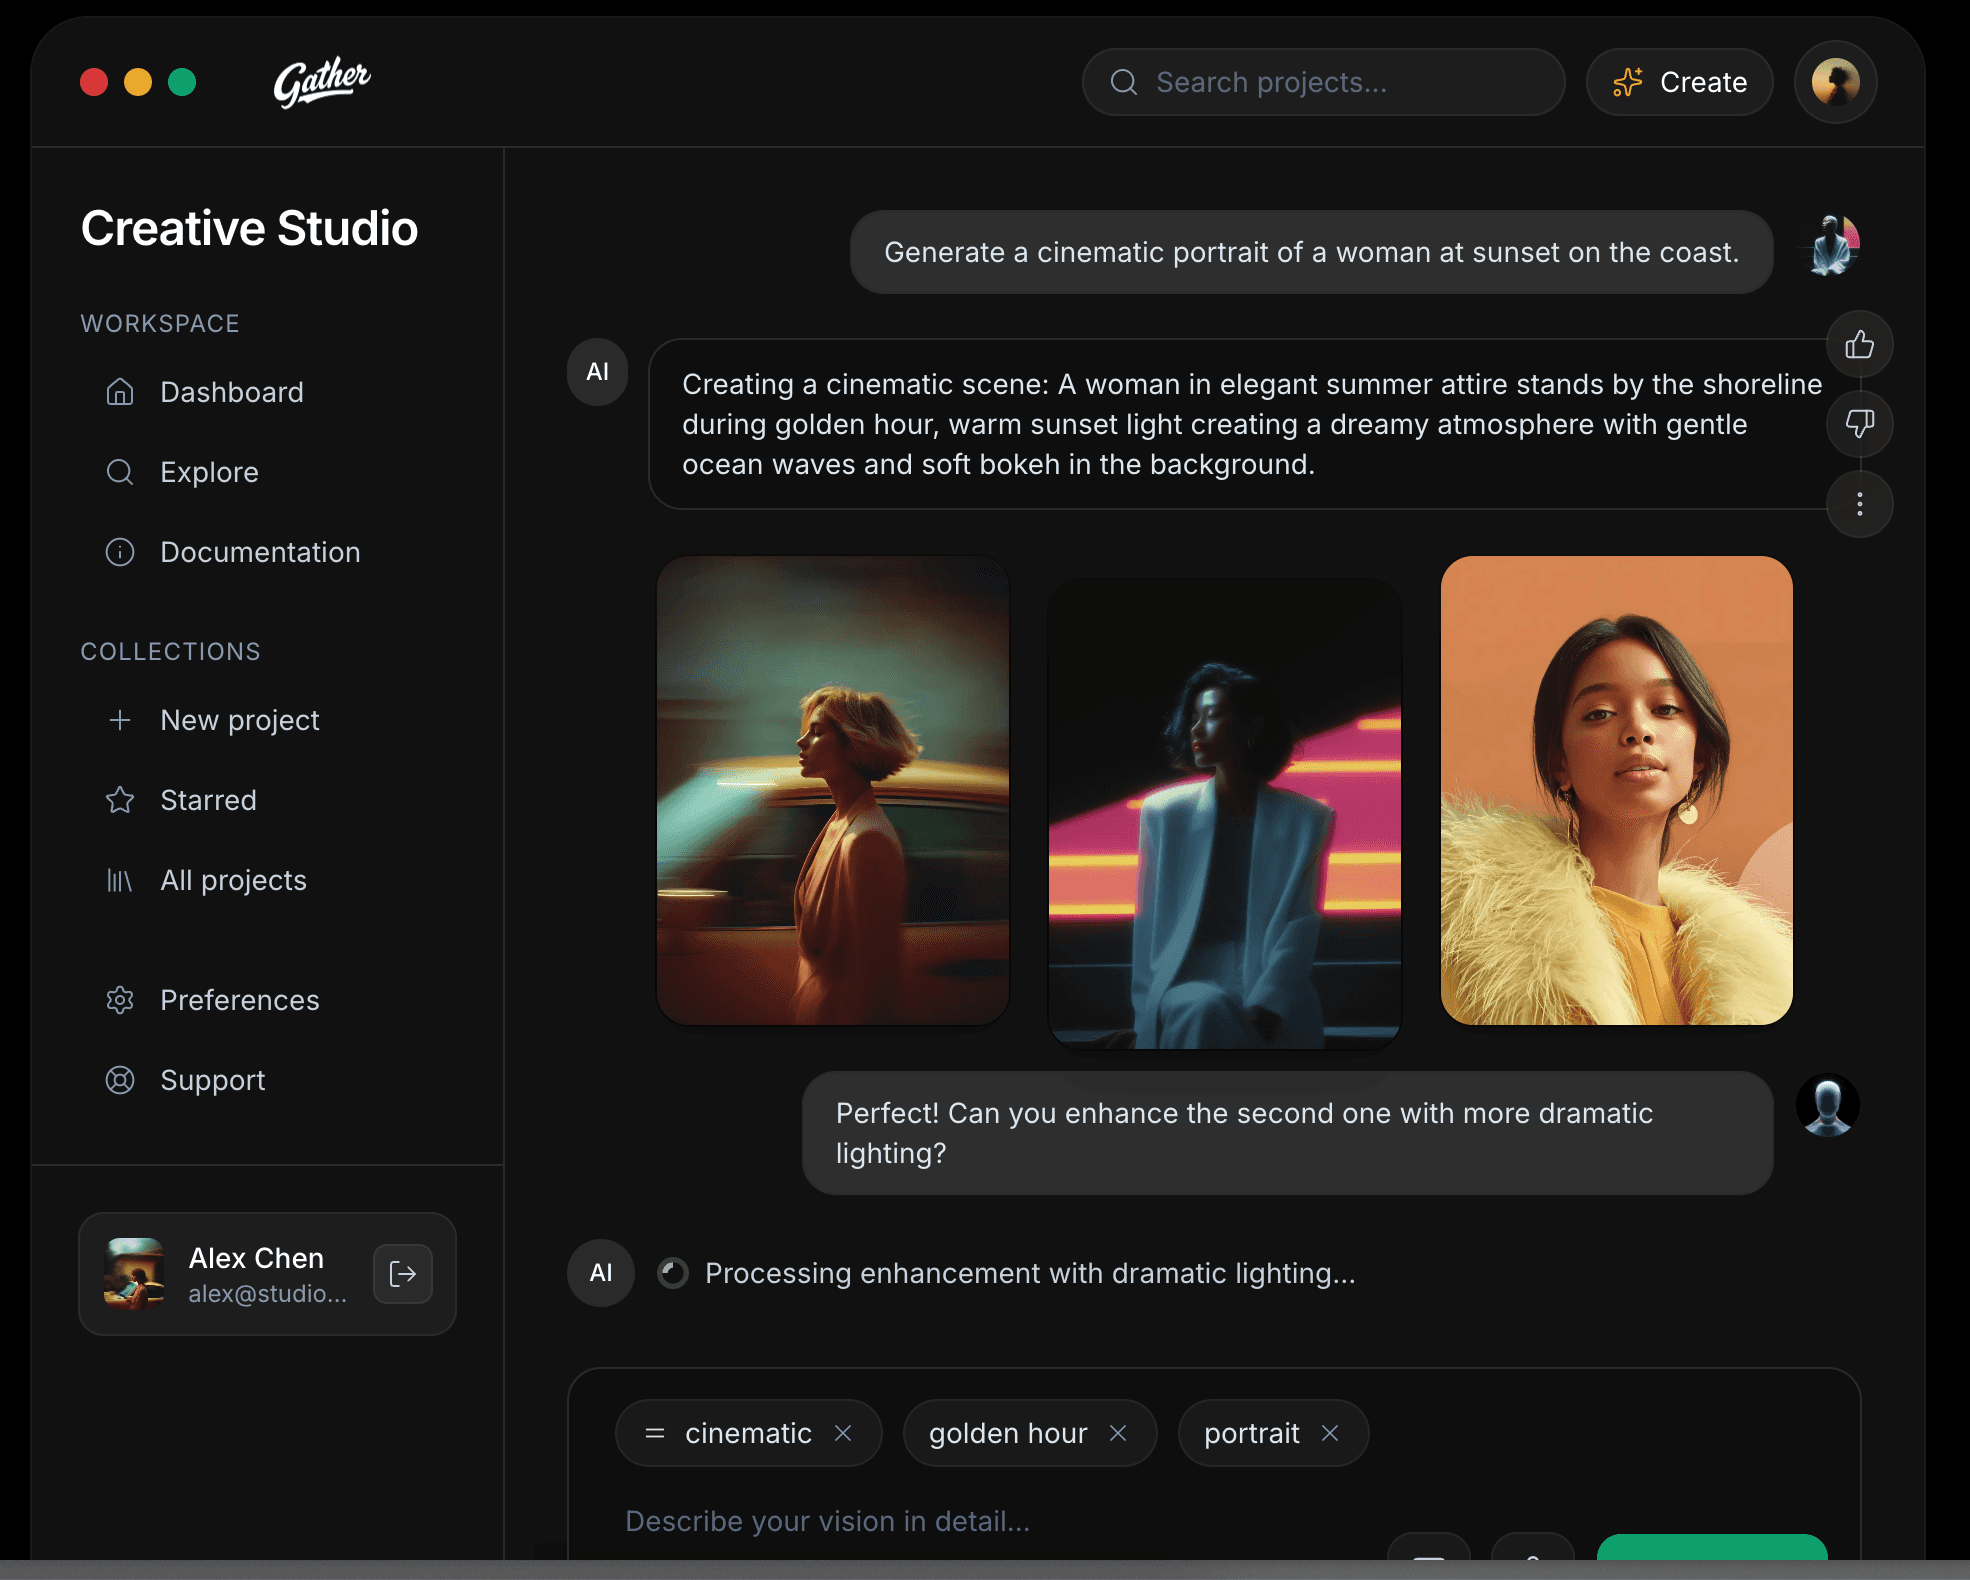Open the profile avatar in top bar
Viewport: 1970px width, 1580px height.
pyautogui.click(x=1835, y=82)
